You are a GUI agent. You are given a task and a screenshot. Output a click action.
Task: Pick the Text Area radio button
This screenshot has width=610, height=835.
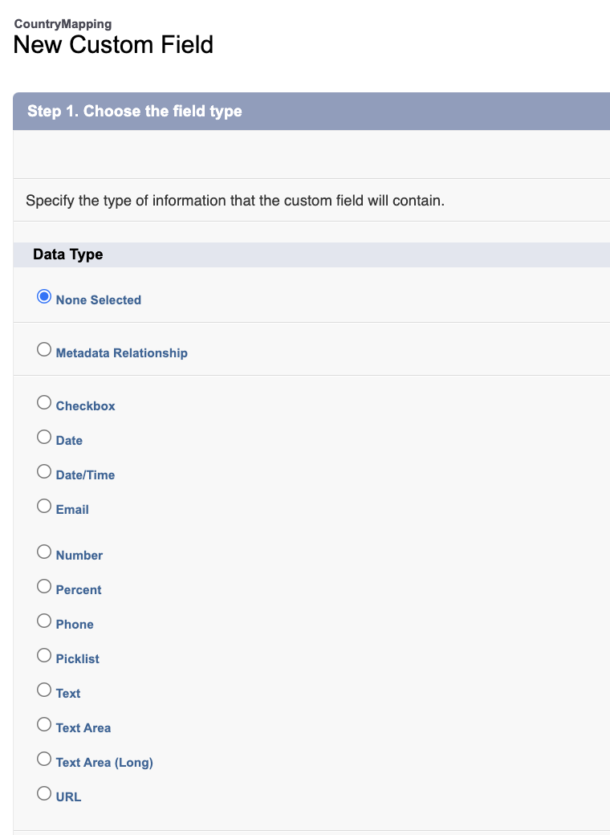tap(43, 725)
